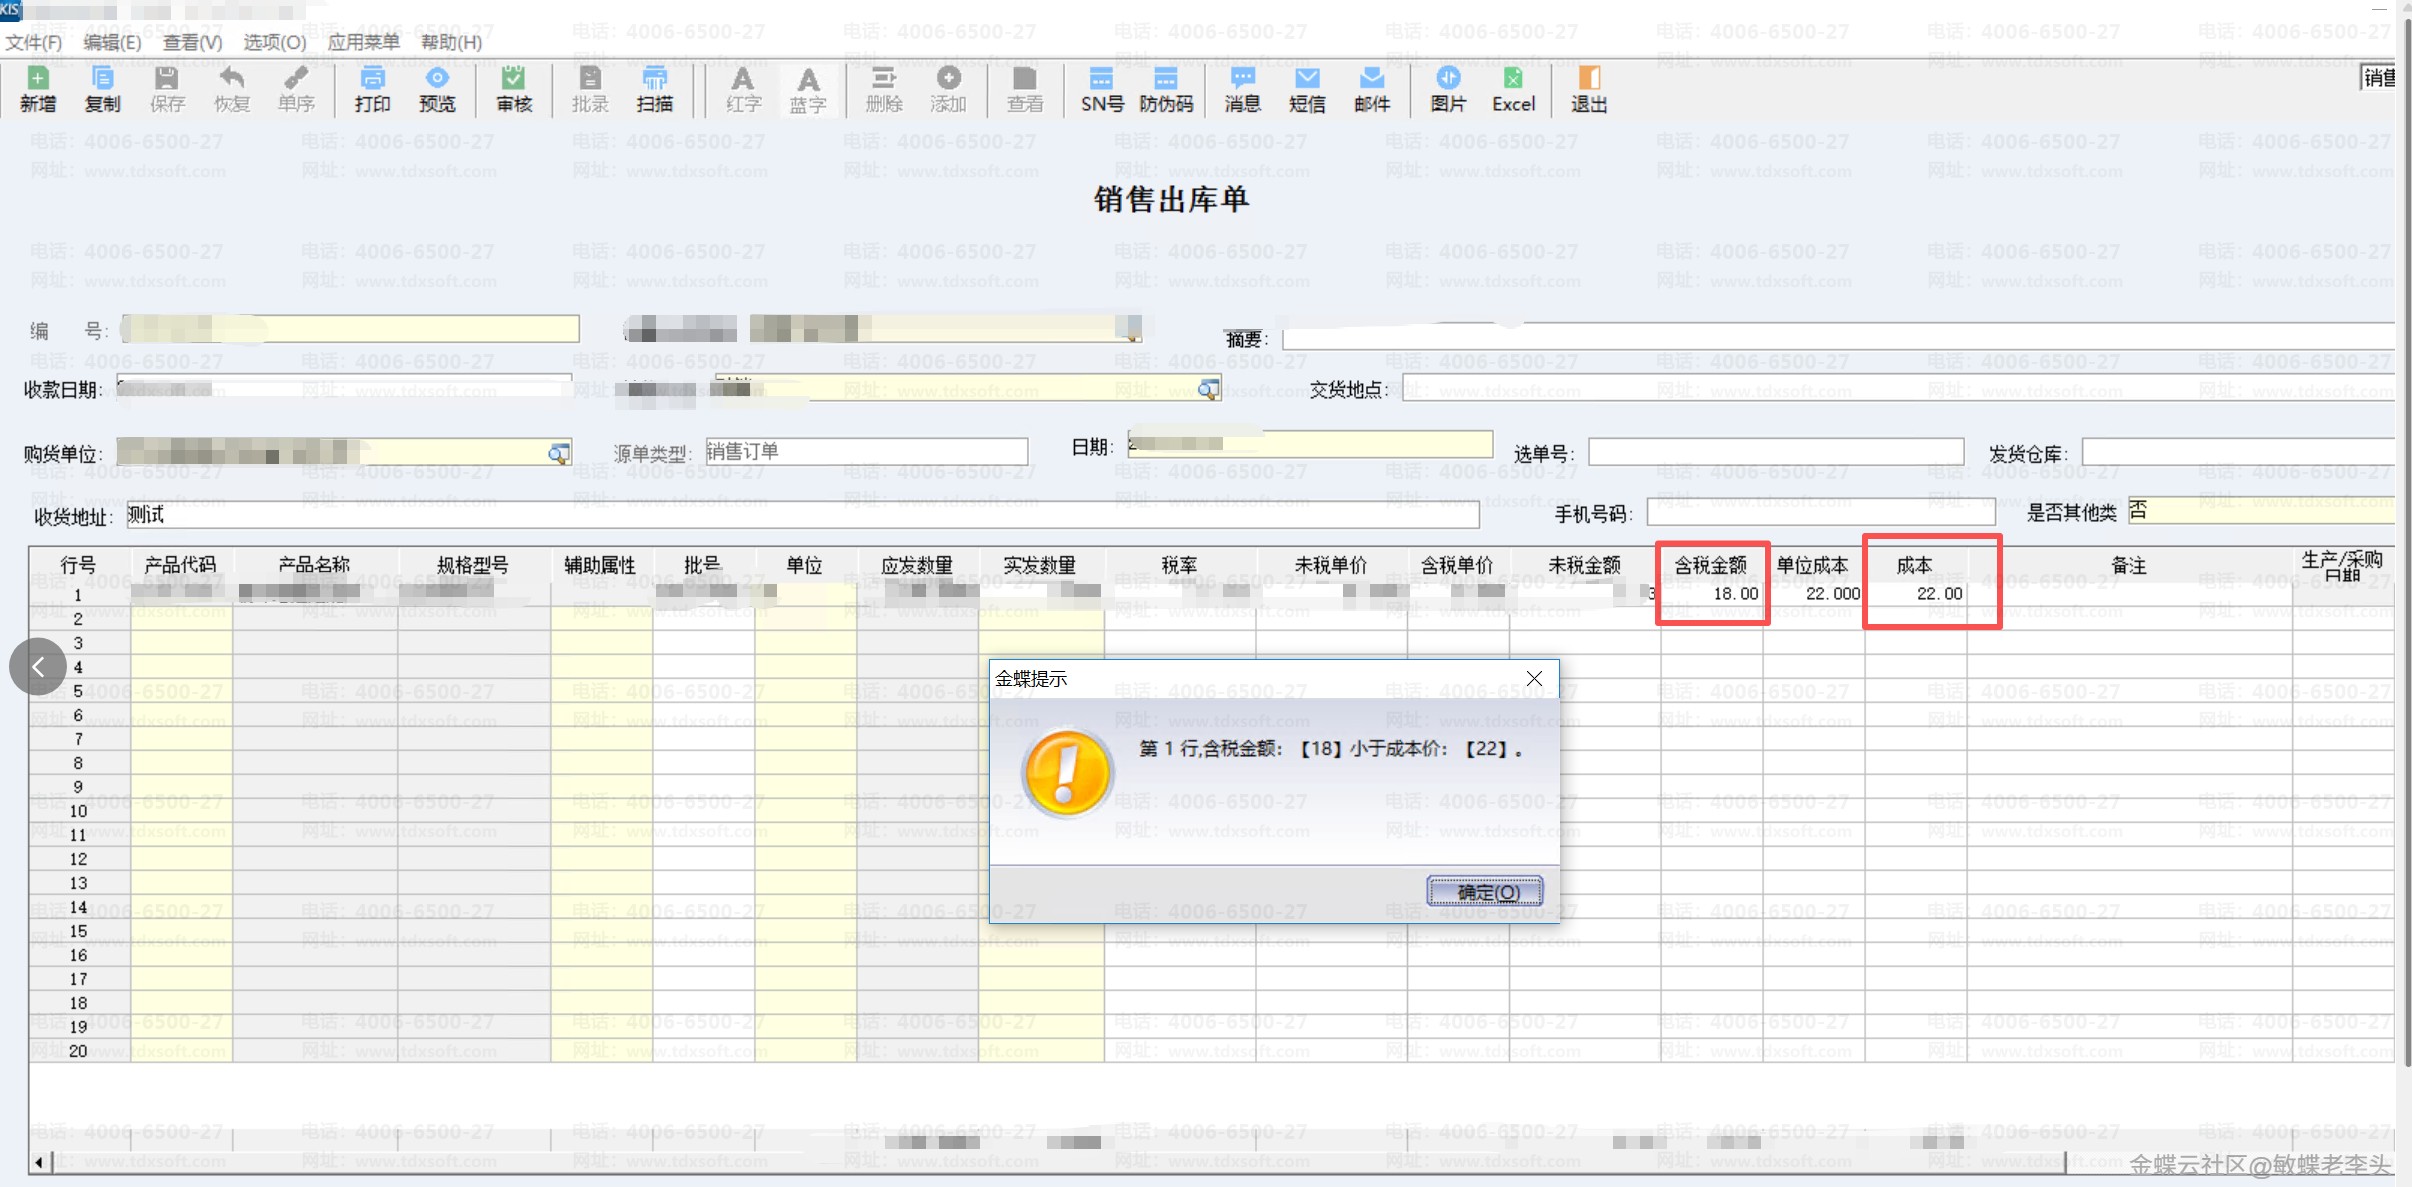Click the 日期 date field
This screenshot has height=1187, width=2412.
pyautogui.click(x=1310, y=444)
